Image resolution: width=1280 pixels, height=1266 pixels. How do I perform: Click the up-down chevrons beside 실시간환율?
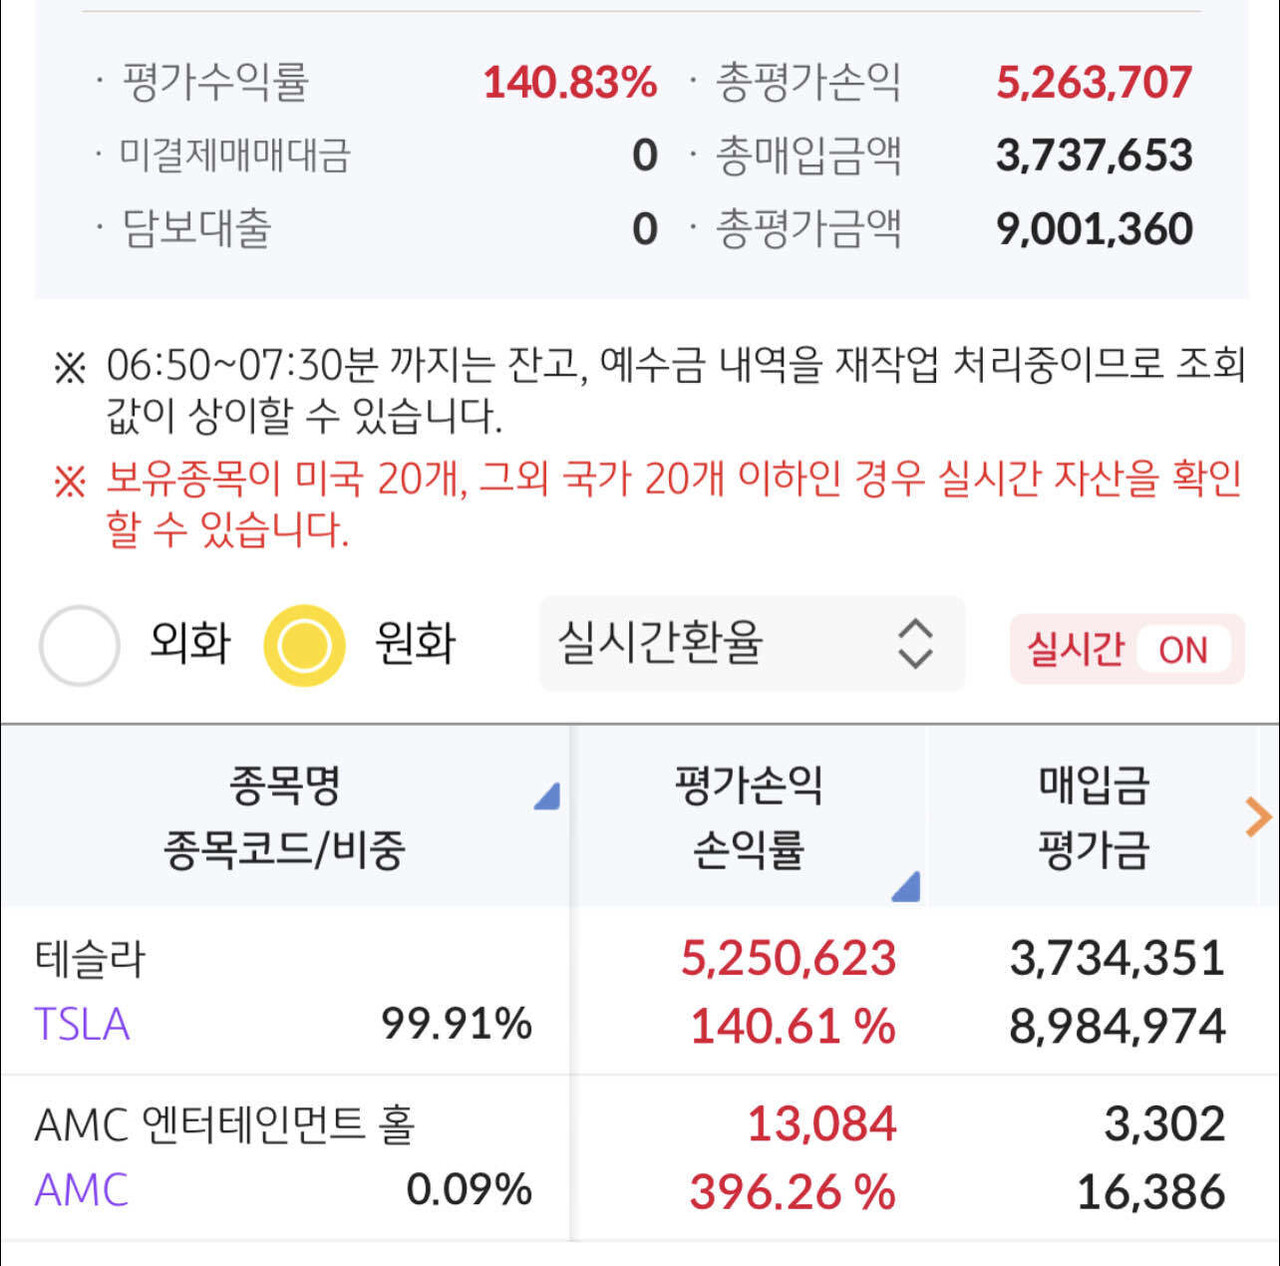pos(912,644)
